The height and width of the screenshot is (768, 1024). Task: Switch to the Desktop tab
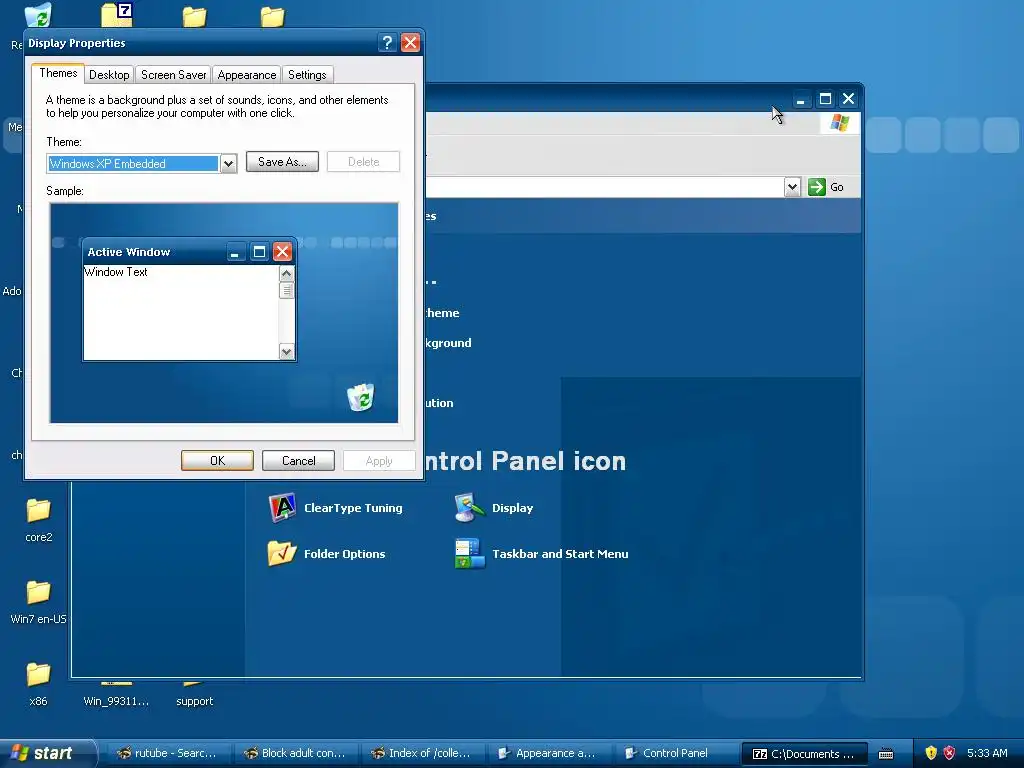109,74
